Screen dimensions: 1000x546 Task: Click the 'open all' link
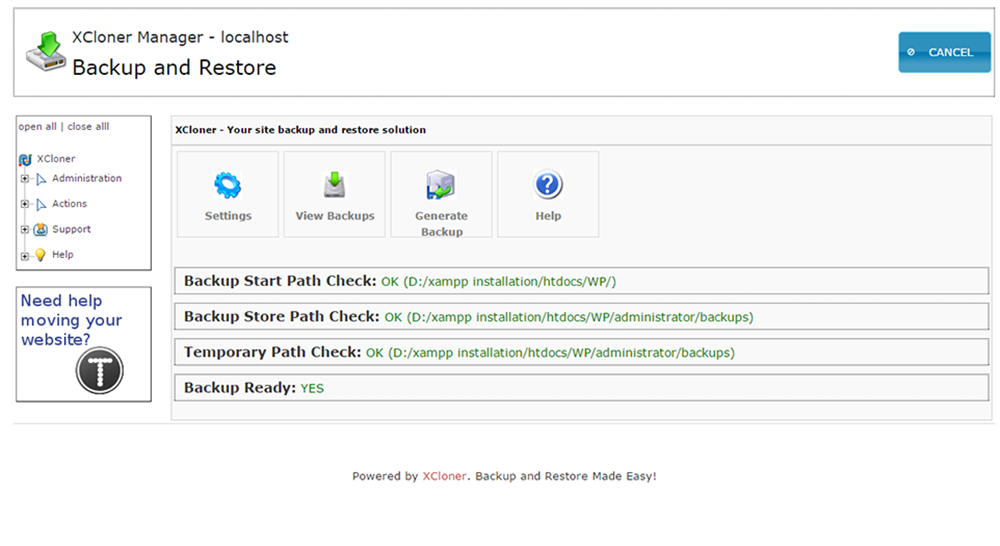click(38, 126)
